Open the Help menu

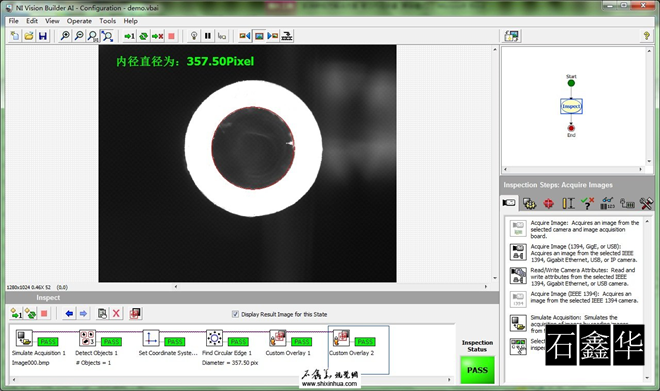[130, 21]
